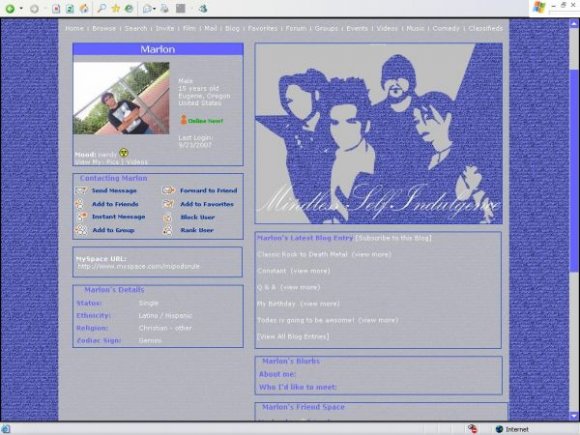The image size is (580, 435).
Task: Open the Forum navigation link
Action: point(296,28)
